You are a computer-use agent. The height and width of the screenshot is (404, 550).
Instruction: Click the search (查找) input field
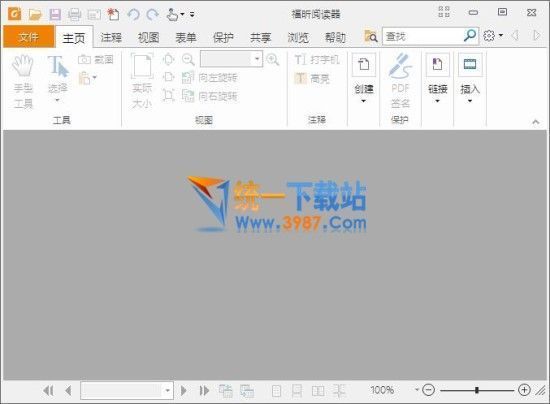(x=423, y=36)
